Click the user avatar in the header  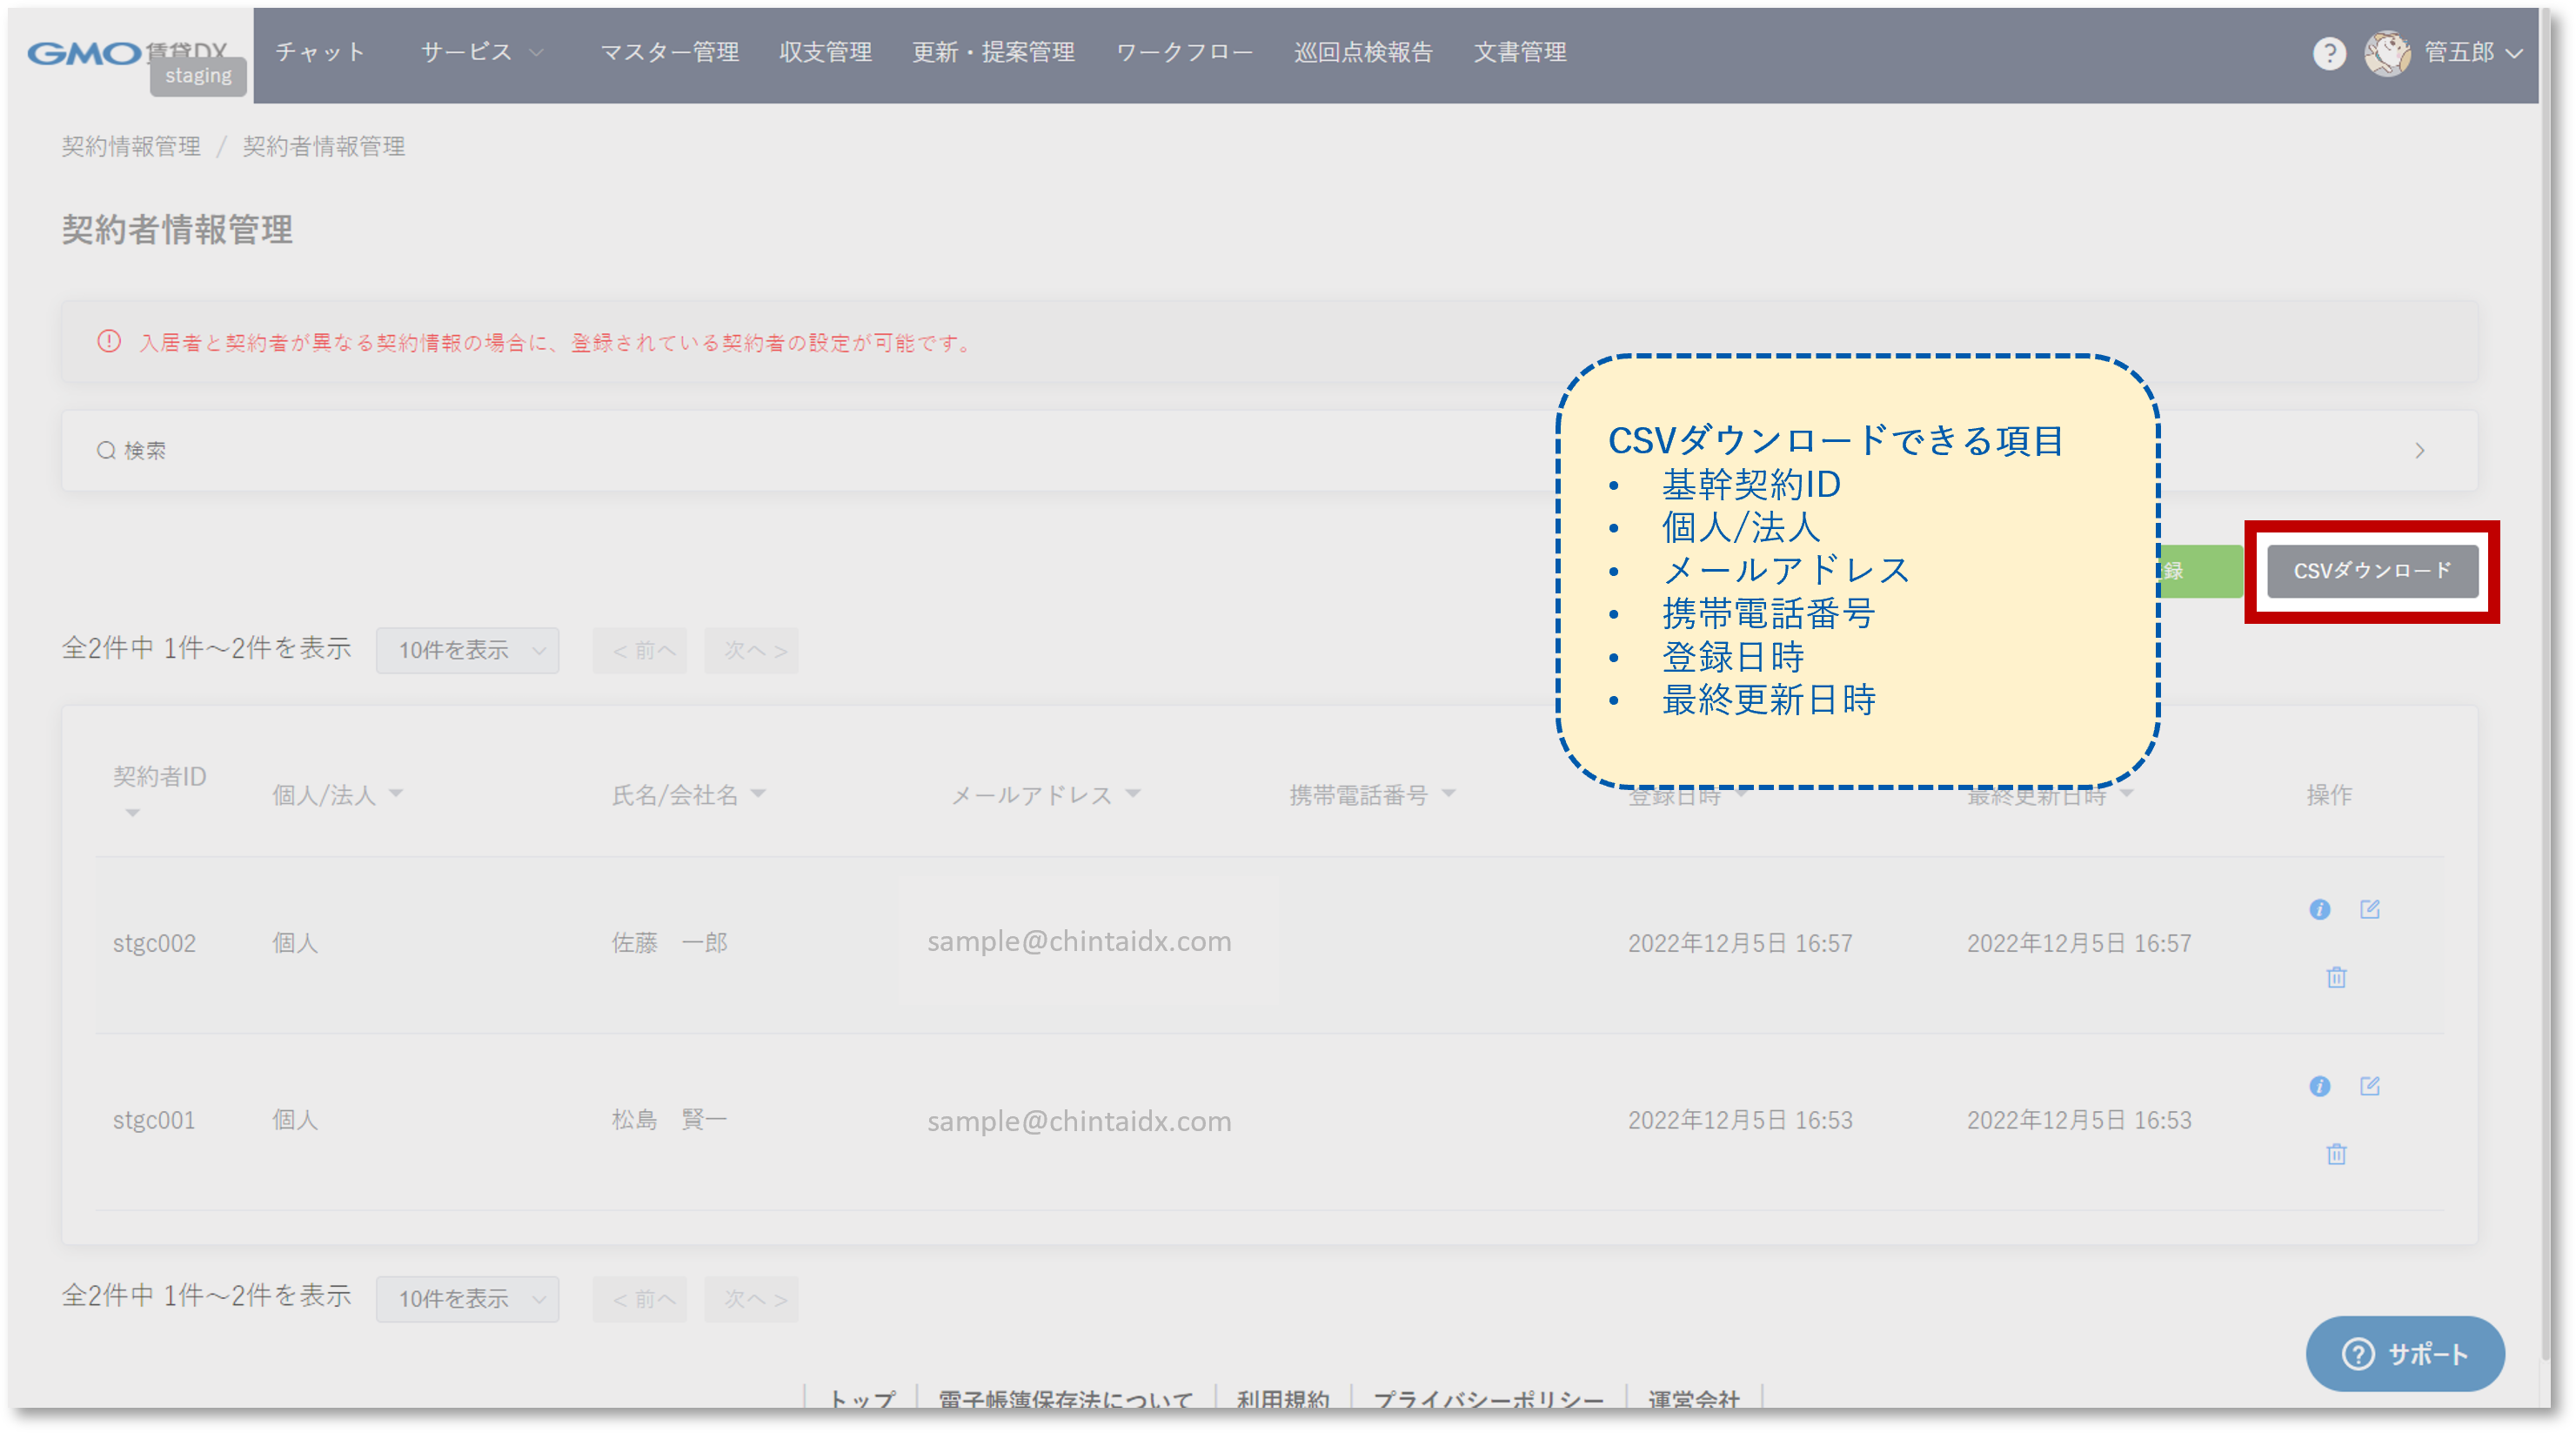2387,53
